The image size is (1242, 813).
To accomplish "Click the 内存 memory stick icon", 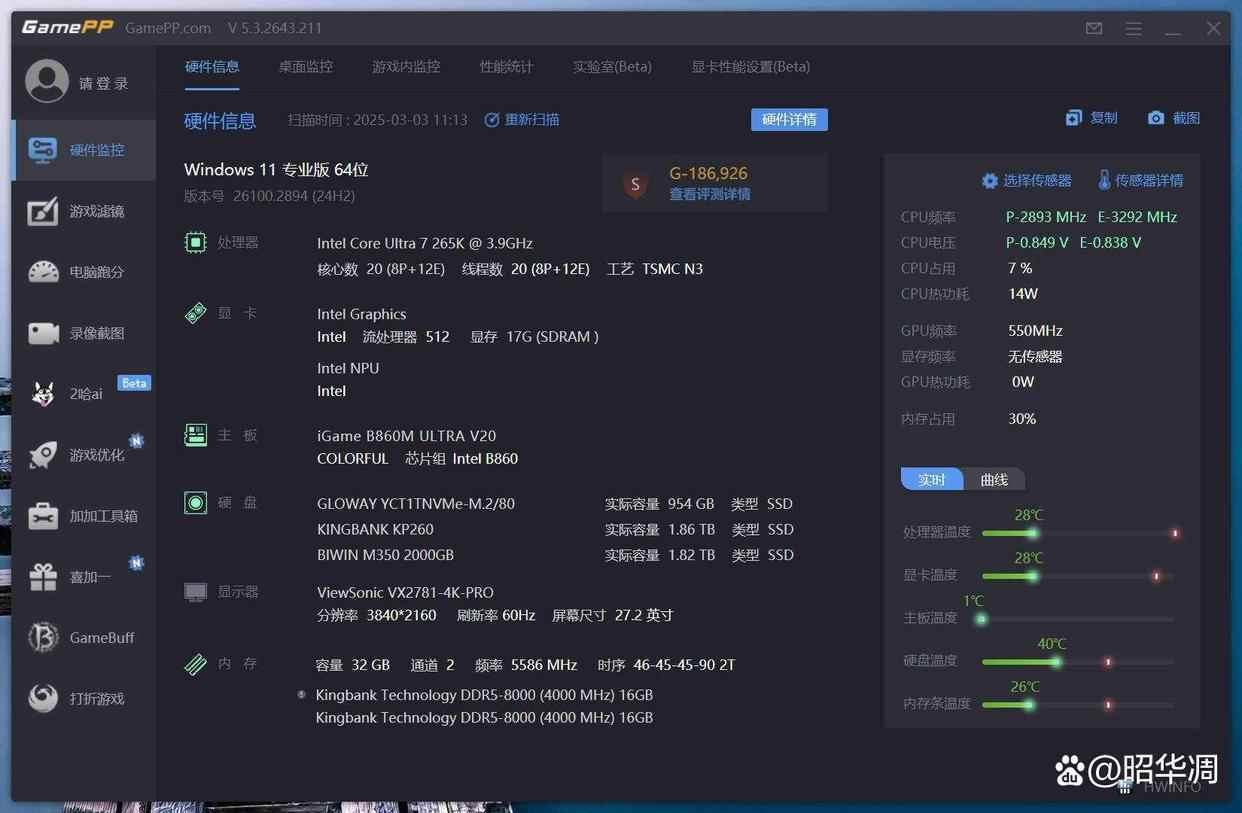I will tap(196, 664).
